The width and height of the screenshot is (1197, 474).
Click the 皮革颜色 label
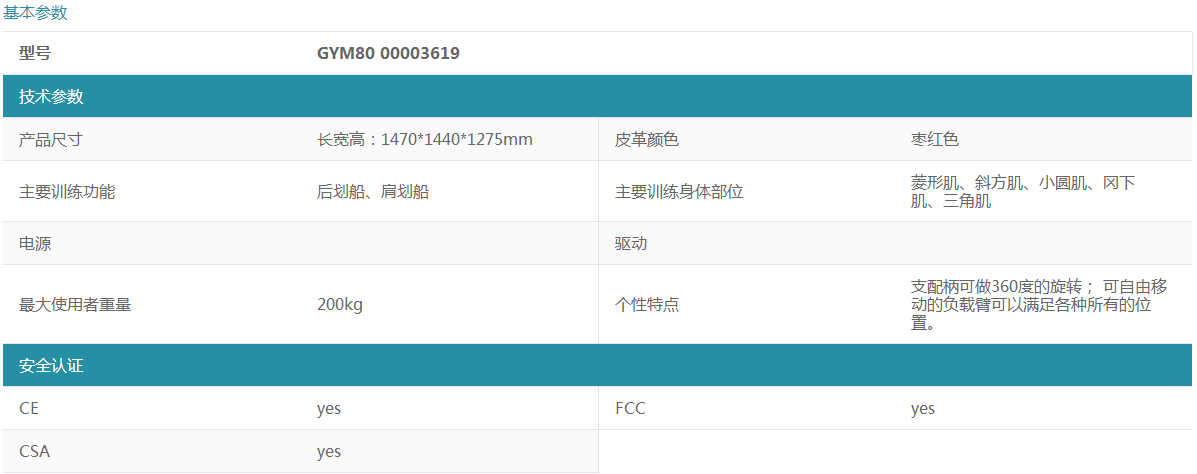(x=647, y=139)
